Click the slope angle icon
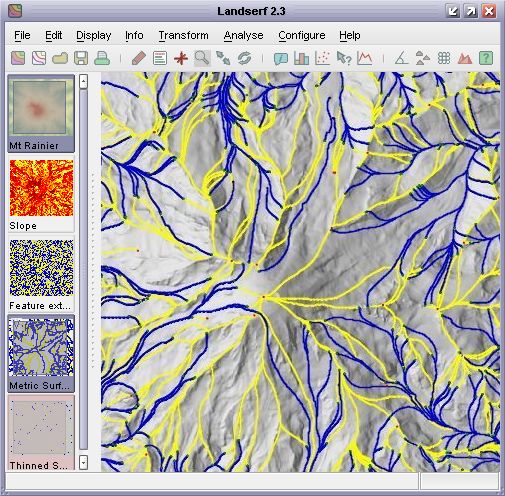Screen dimensions: 505x496 [x=402, y=58]
